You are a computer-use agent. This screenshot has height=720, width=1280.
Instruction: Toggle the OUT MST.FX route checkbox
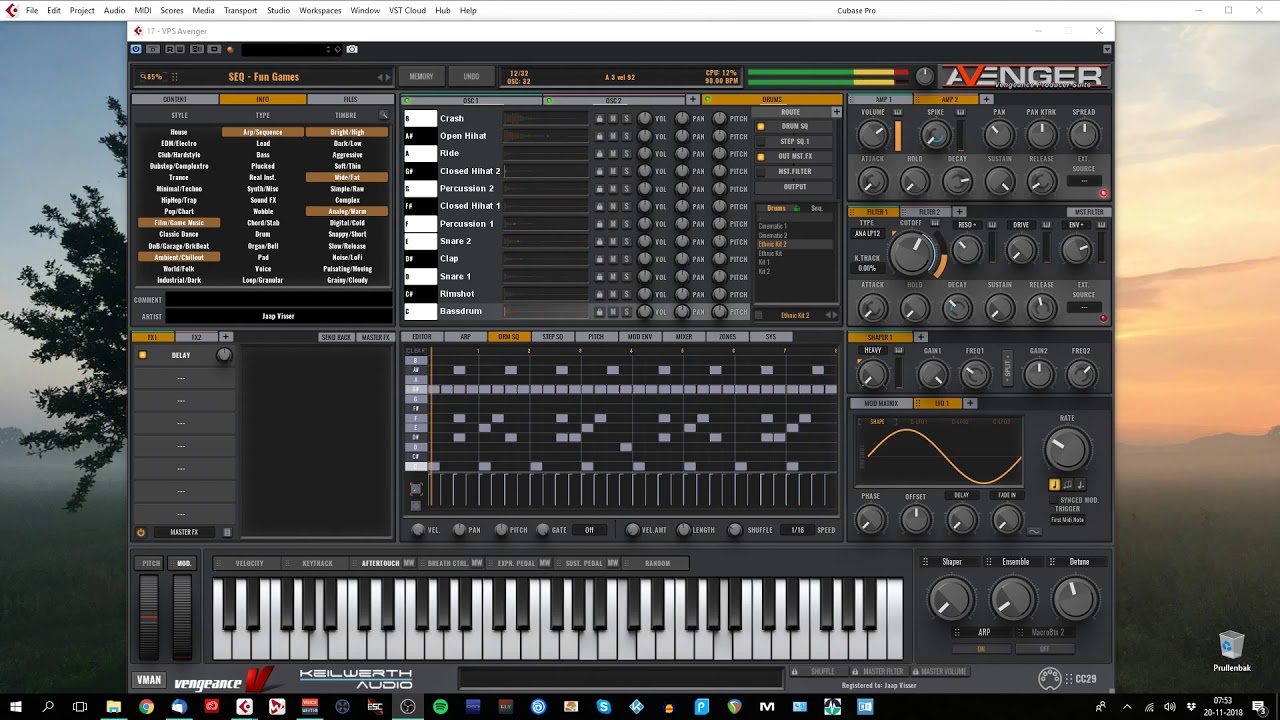point(760,157)
